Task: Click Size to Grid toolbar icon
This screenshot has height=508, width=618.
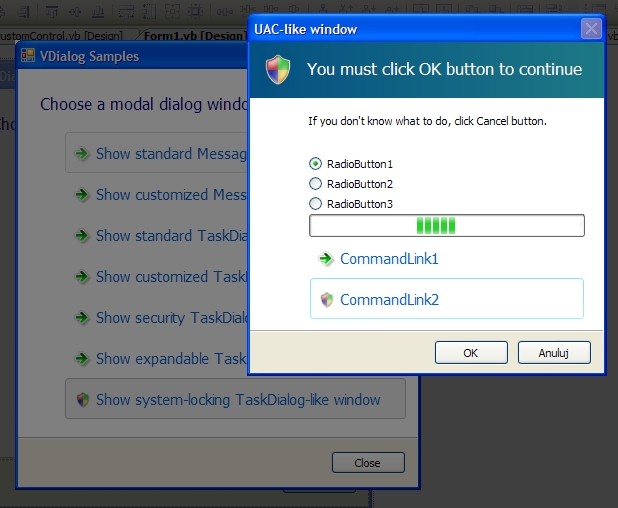Action: (195, 11)
